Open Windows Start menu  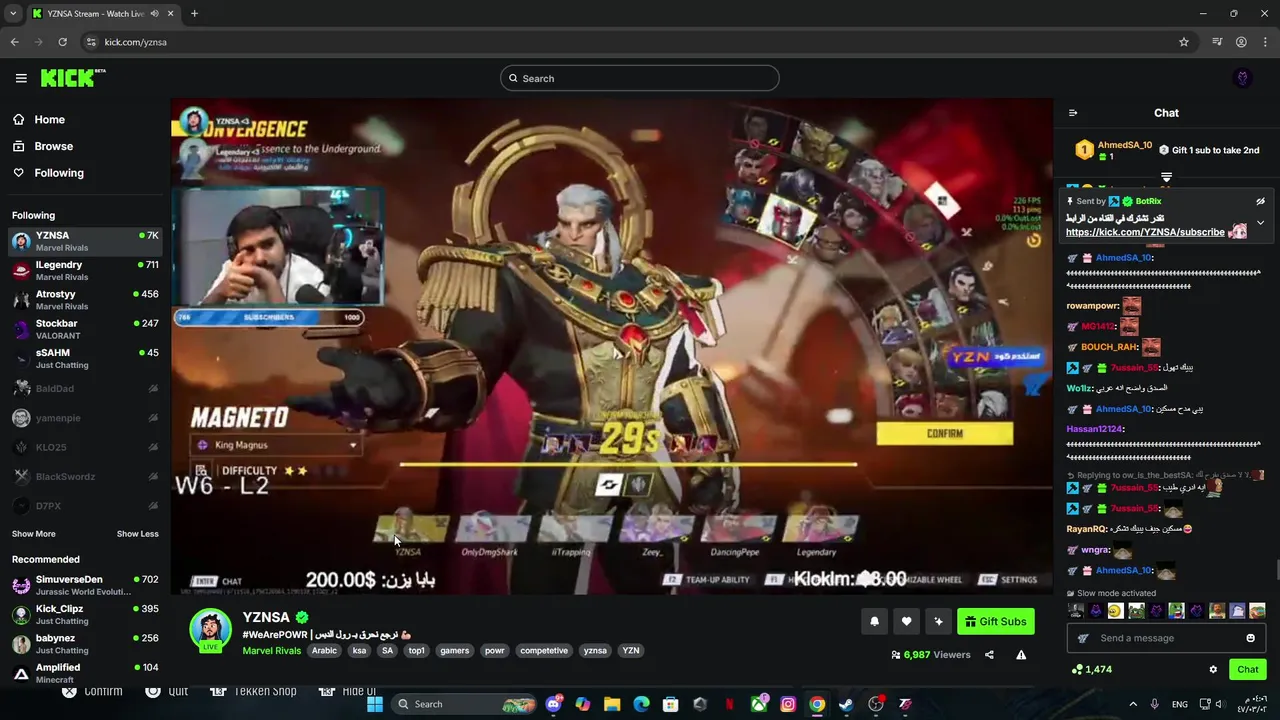click(x=375, y=704)
